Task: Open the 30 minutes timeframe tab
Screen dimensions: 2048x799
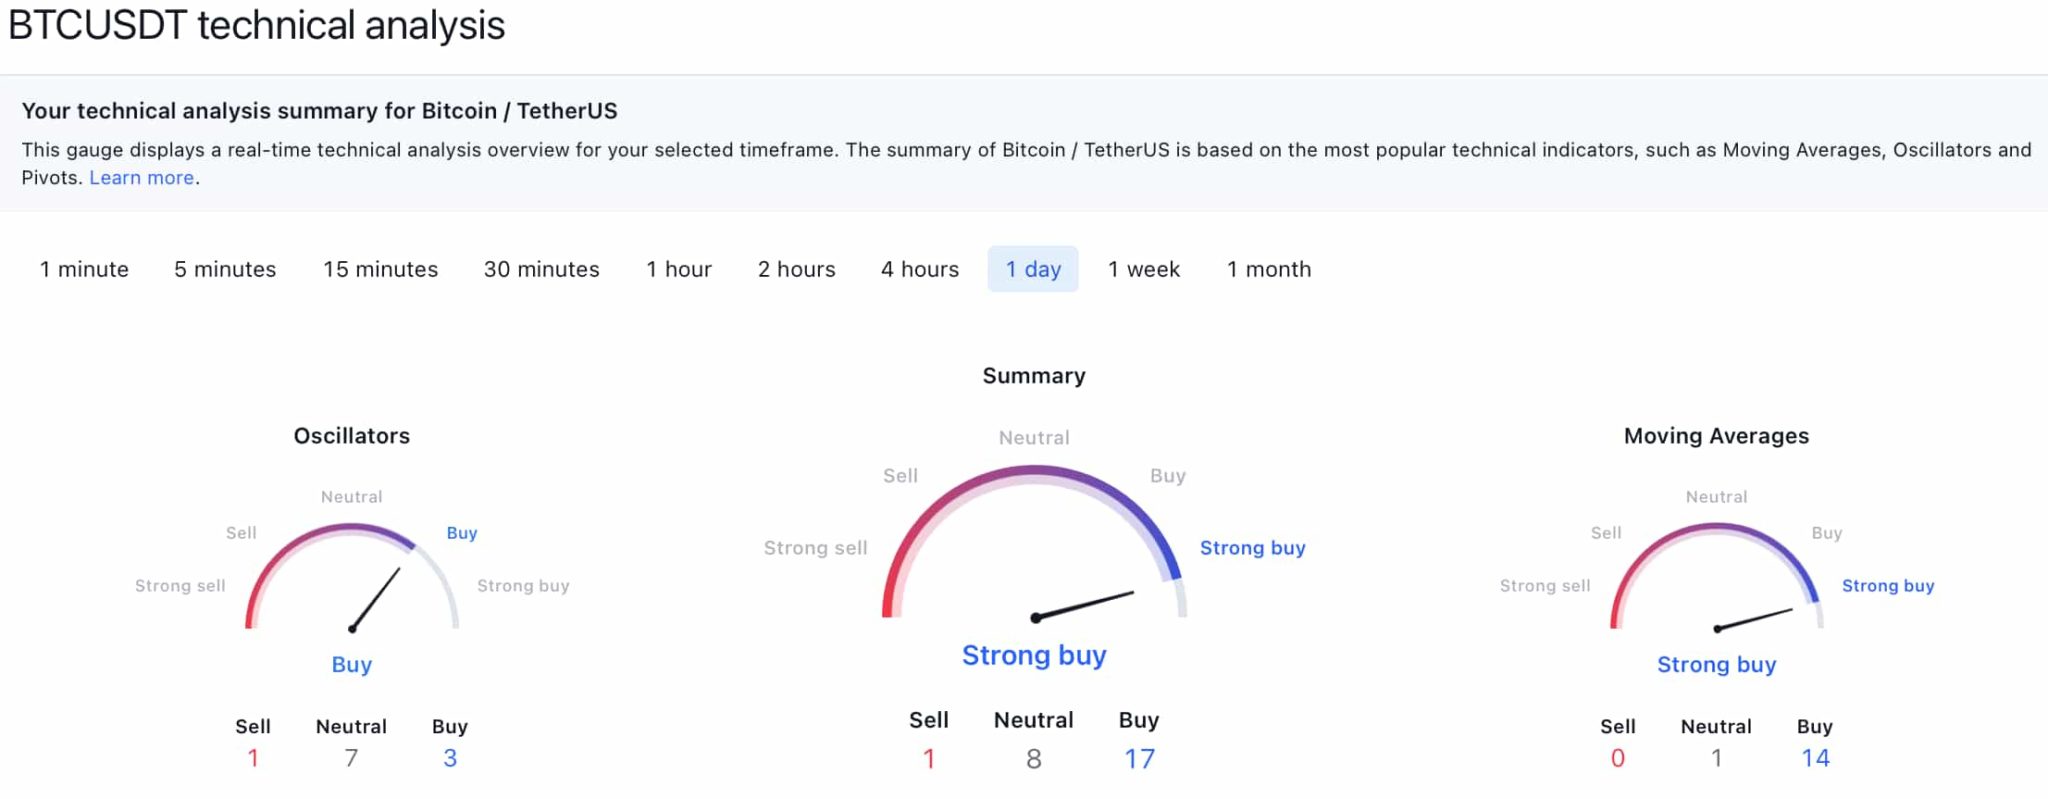Action: (541, 269)
